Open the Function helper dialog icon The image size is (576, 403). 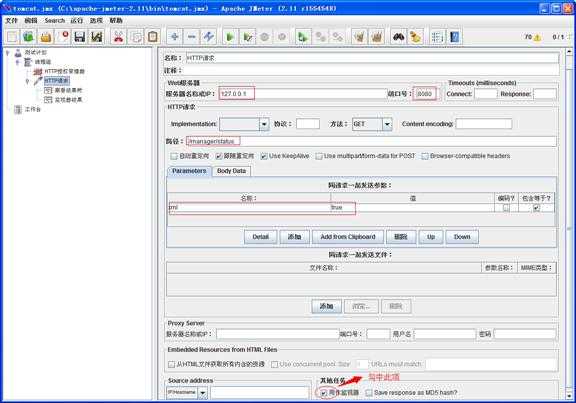pyautogui.click(x=437, y=37)
